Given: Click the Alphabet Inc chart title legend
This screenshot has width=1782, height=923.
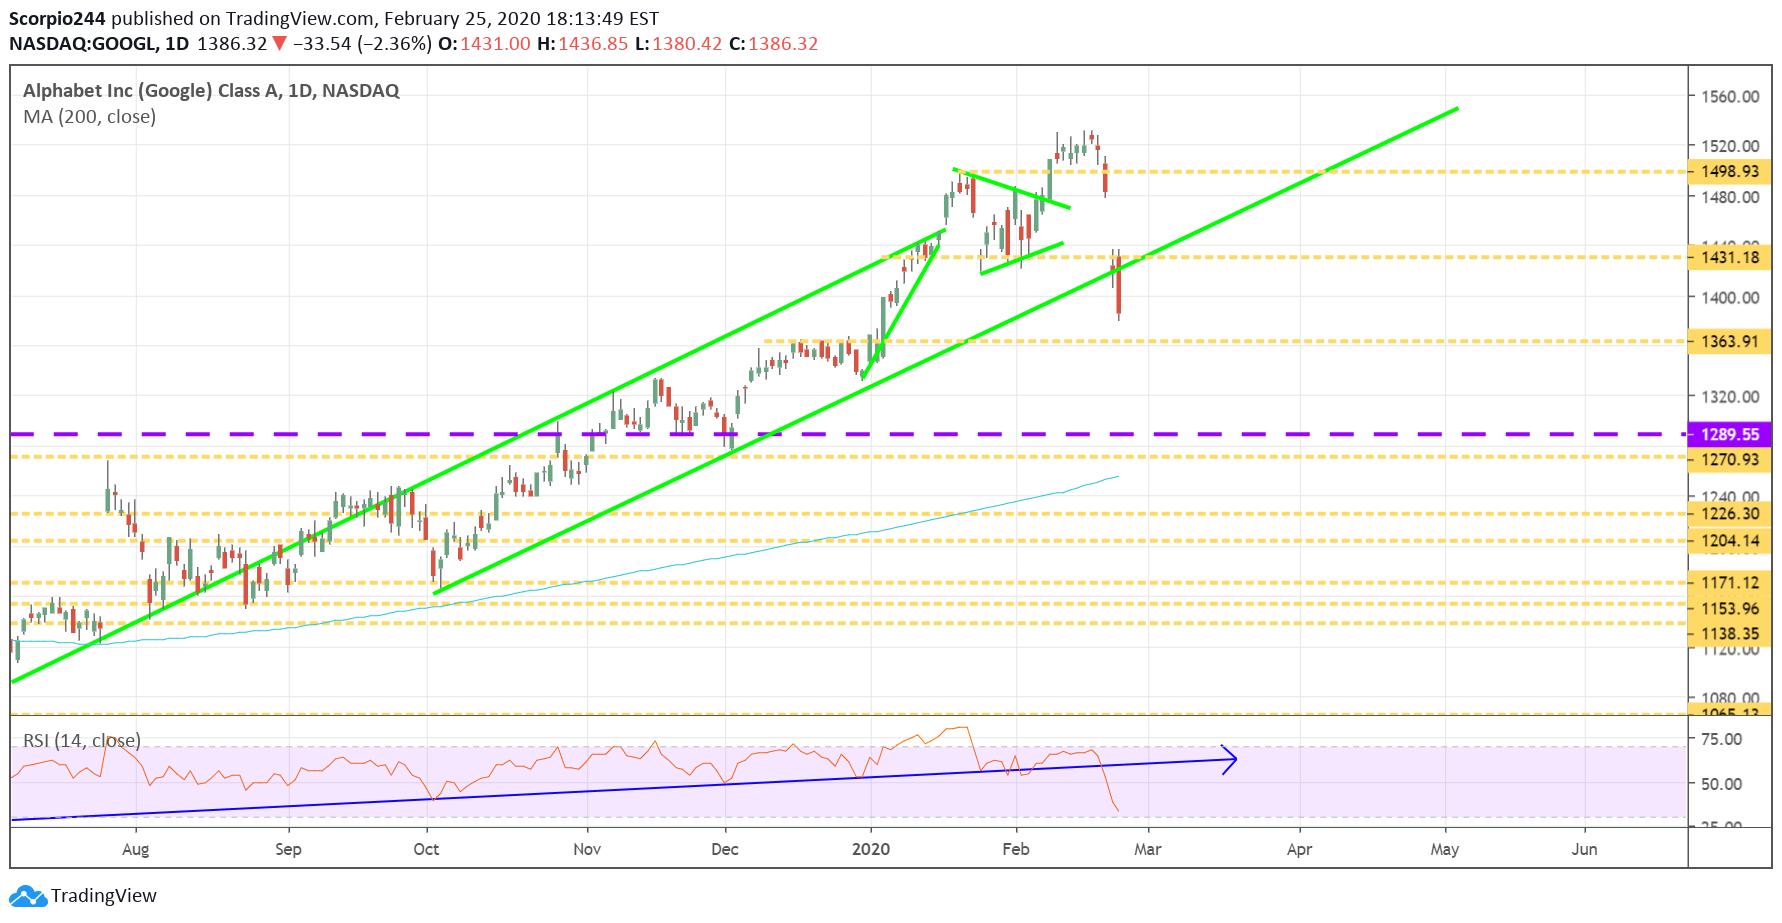Looking at the screenshot, I should 211,91.
